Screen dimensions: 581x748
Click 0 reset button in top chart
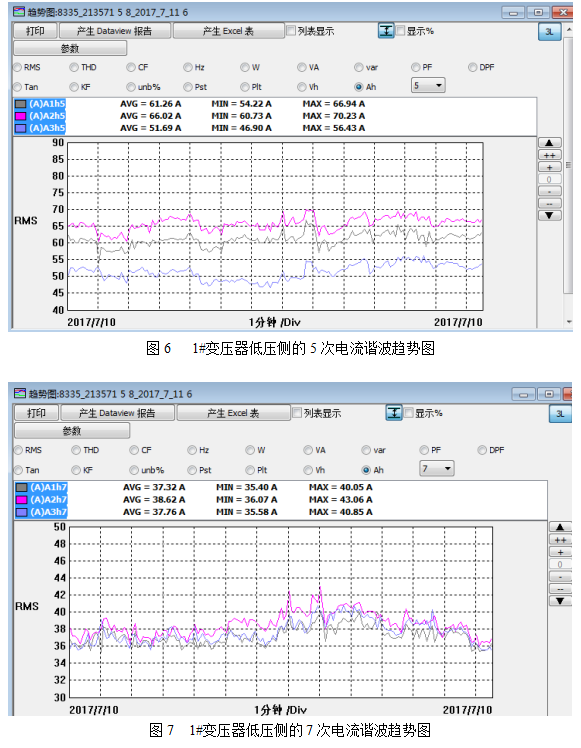tap(550, 179)
